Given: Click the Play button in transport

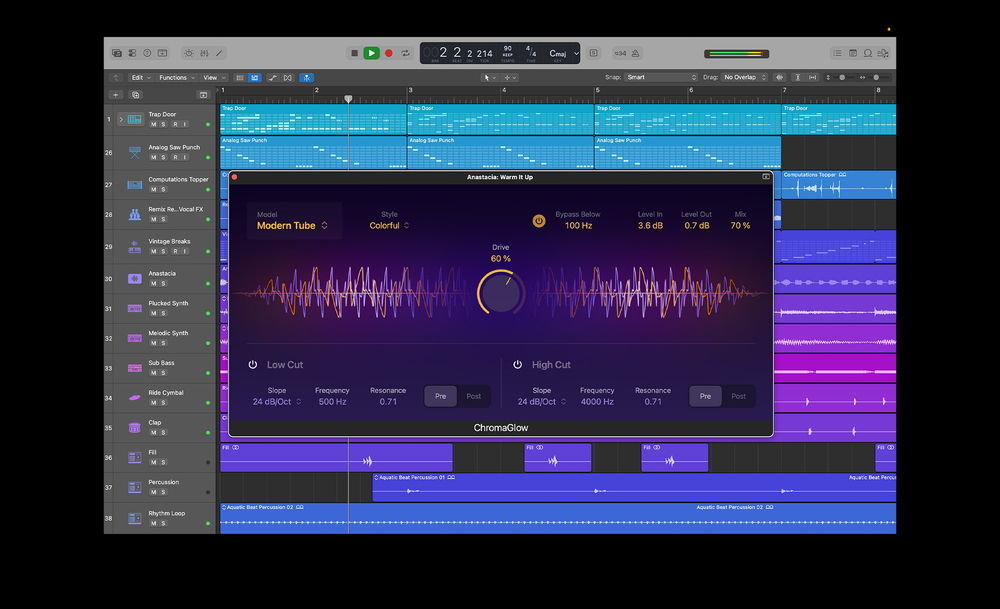Looking at the screenshot, I should click(371, 53).
